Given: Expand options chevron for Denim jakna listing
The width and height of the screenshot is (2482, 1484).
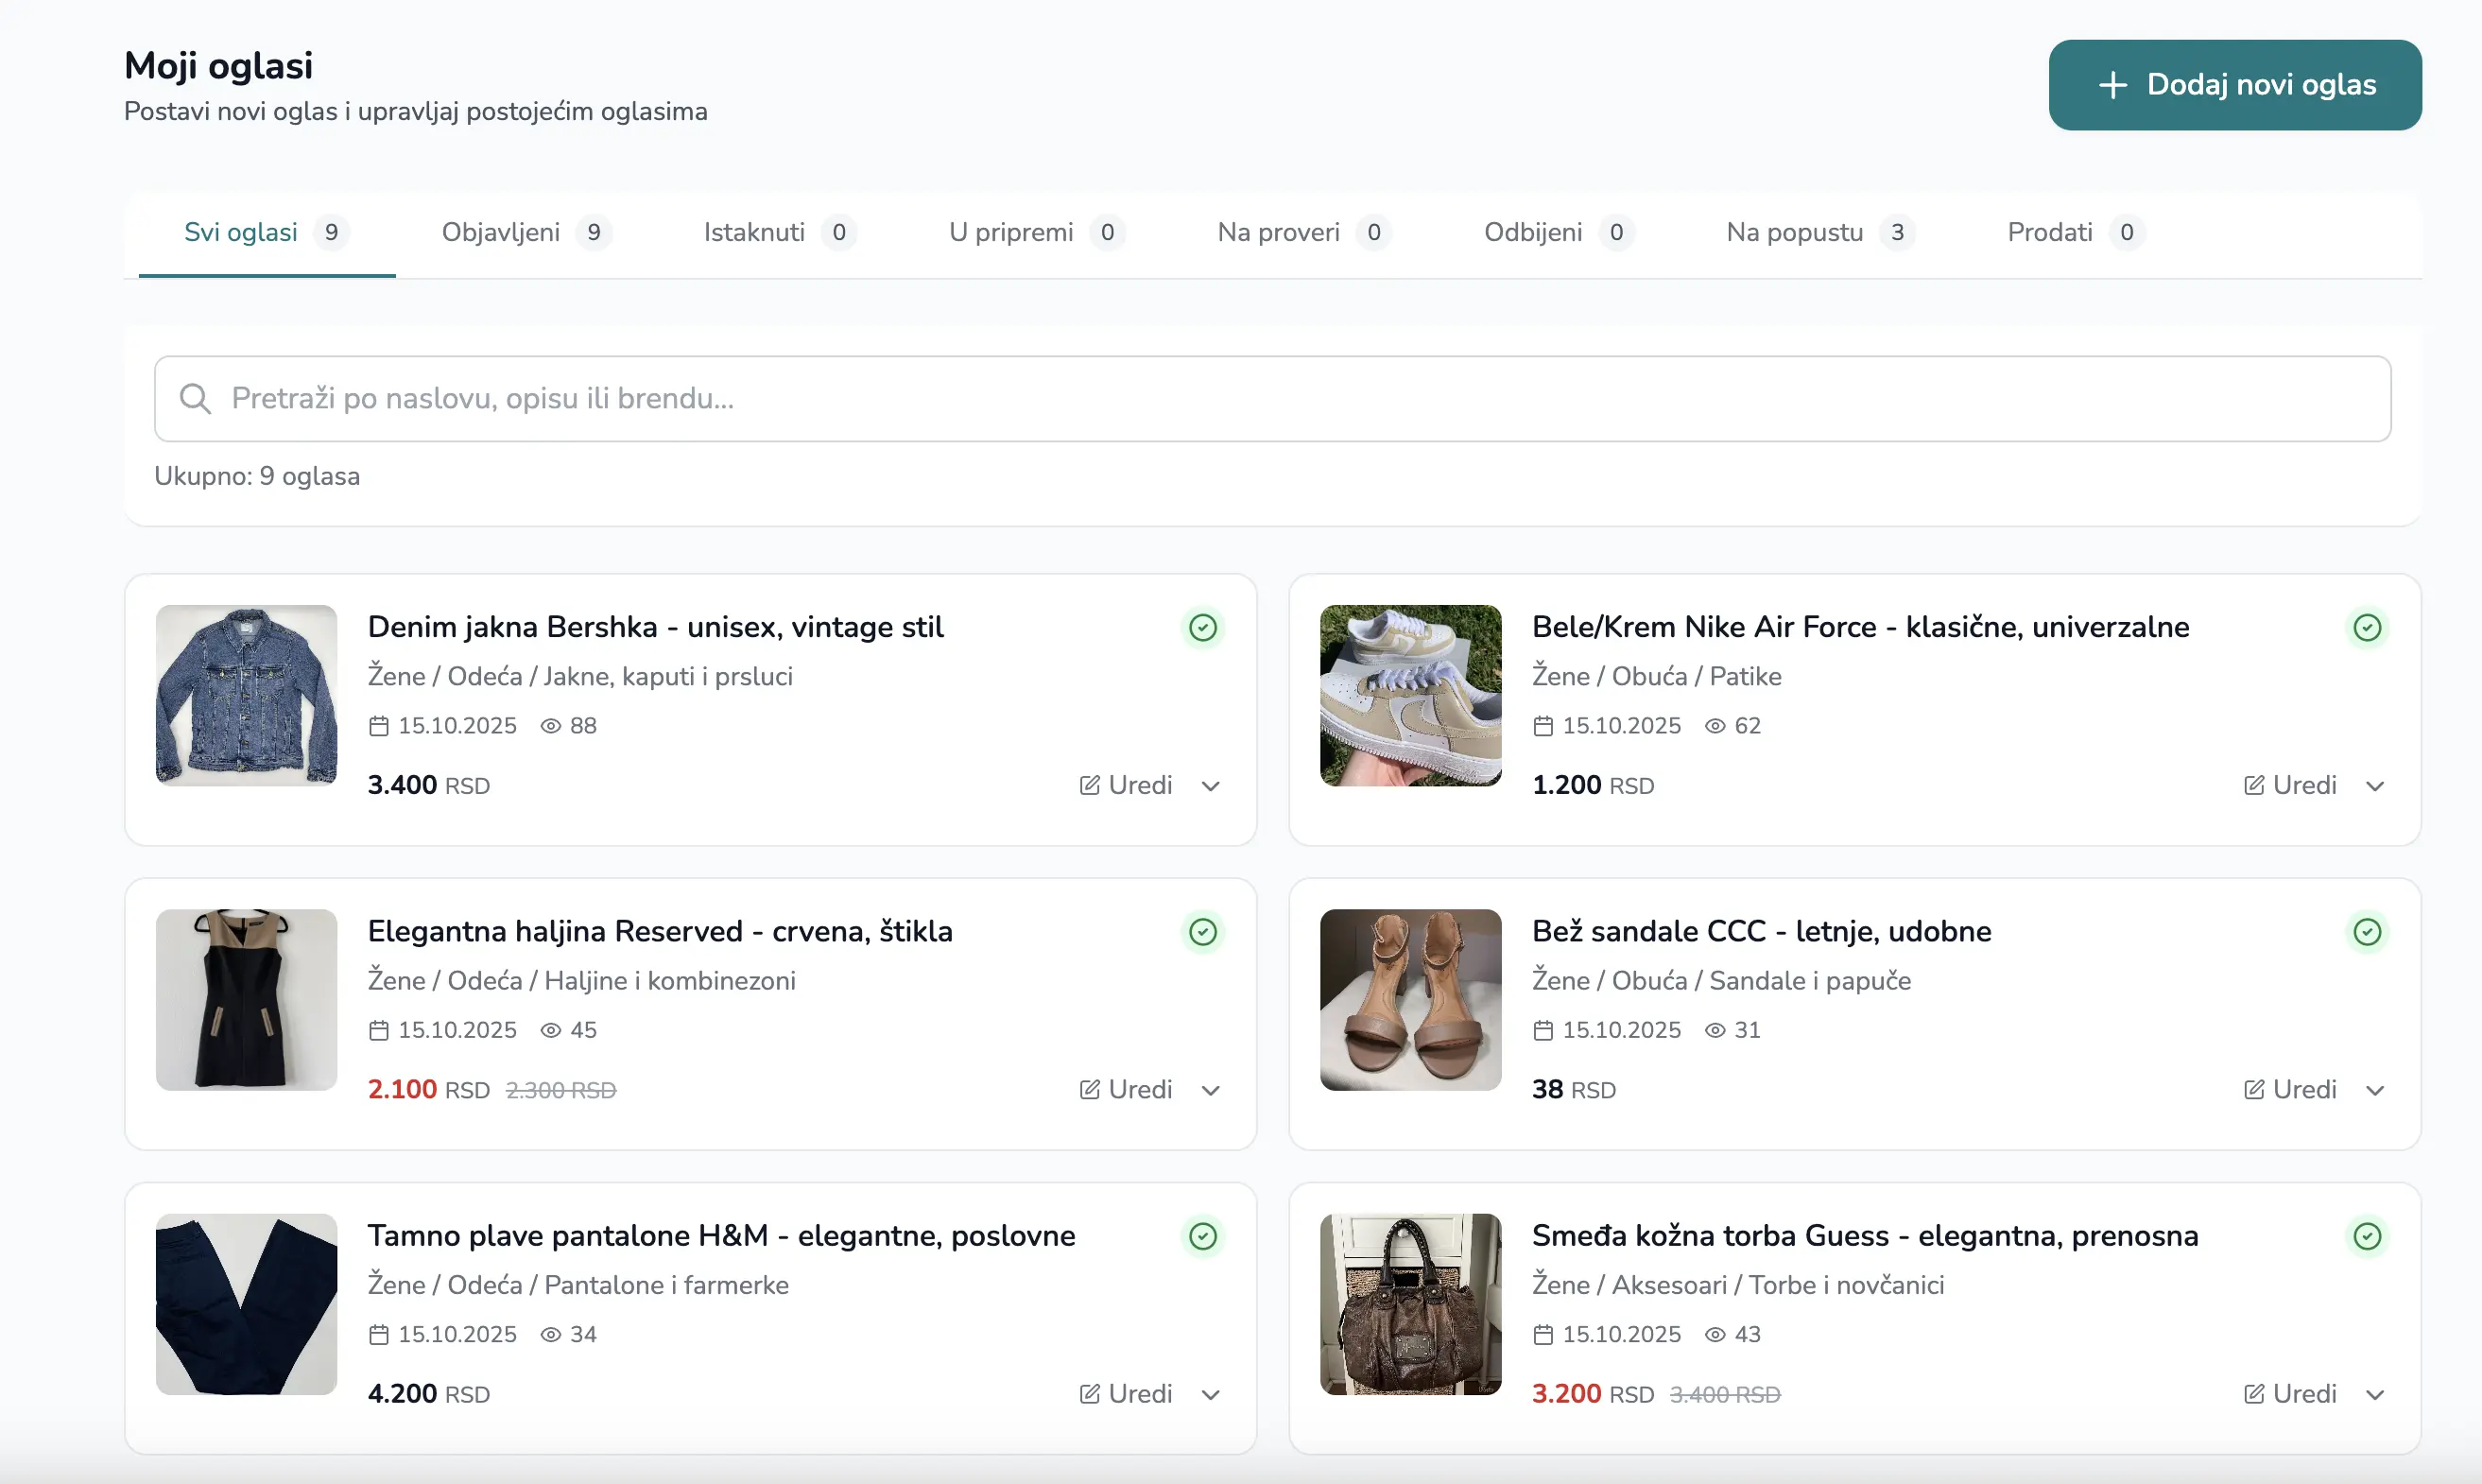Looking at the screenshot, I should pyautogui.click(x=1210, y=786).
